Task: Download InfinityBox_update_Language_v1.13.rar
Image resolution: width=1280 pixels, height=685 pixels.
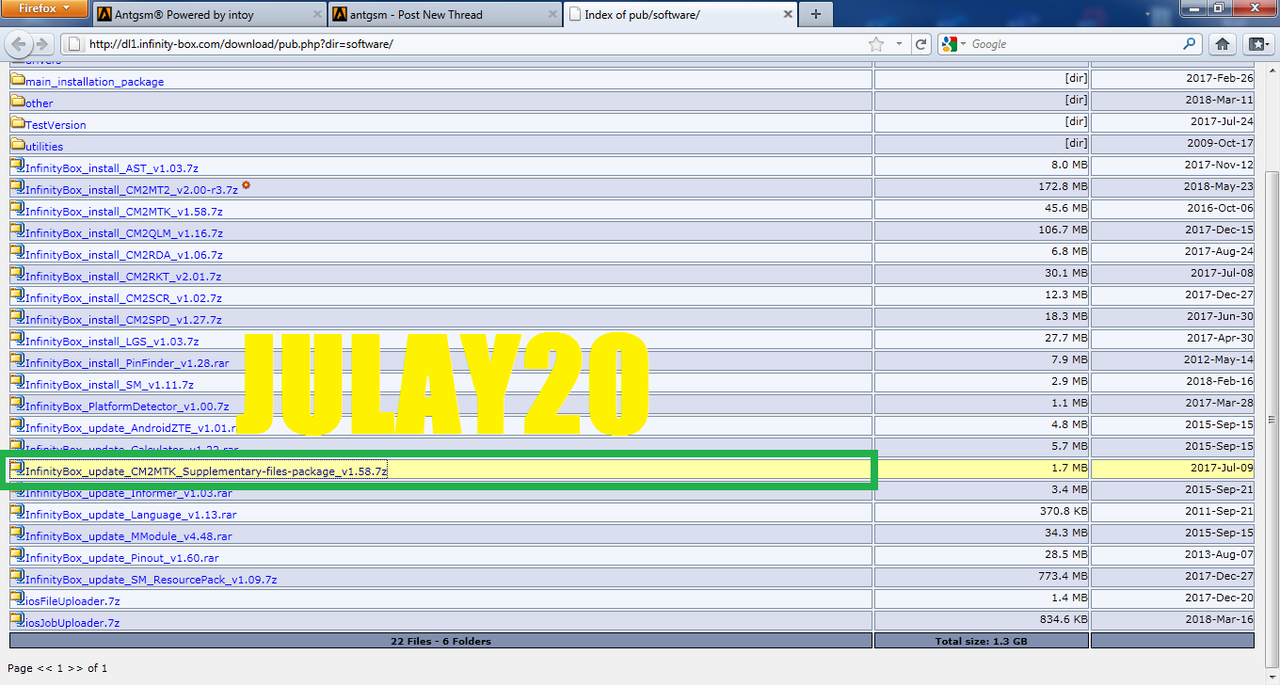Action: [131, 515]
